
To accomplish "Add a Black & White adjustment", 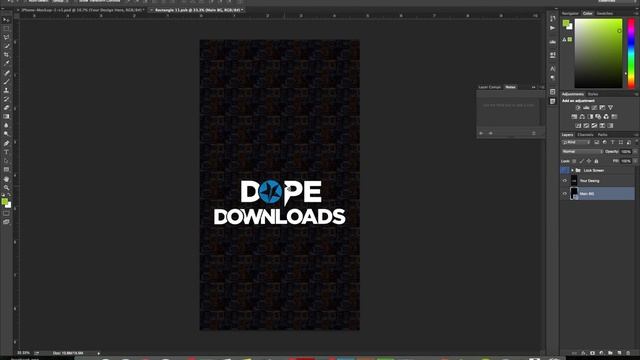I will point(590,117).
